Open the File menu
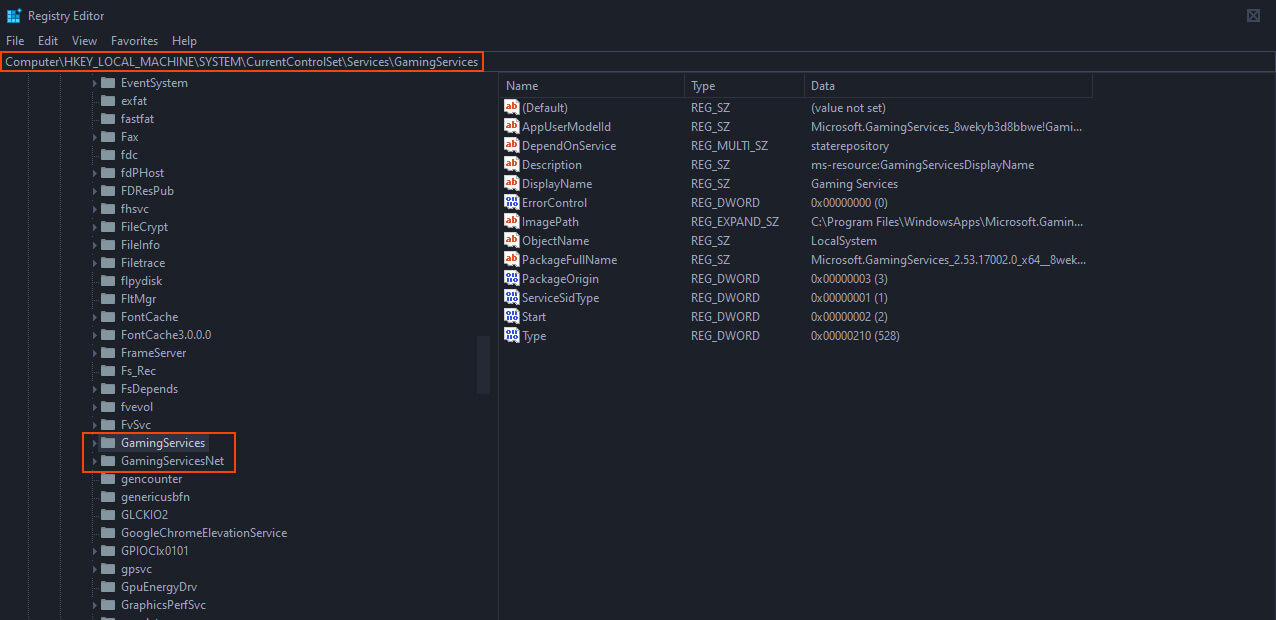Image resolution: width=1276 pixels, height=620 pixels. tap(15, 41)
